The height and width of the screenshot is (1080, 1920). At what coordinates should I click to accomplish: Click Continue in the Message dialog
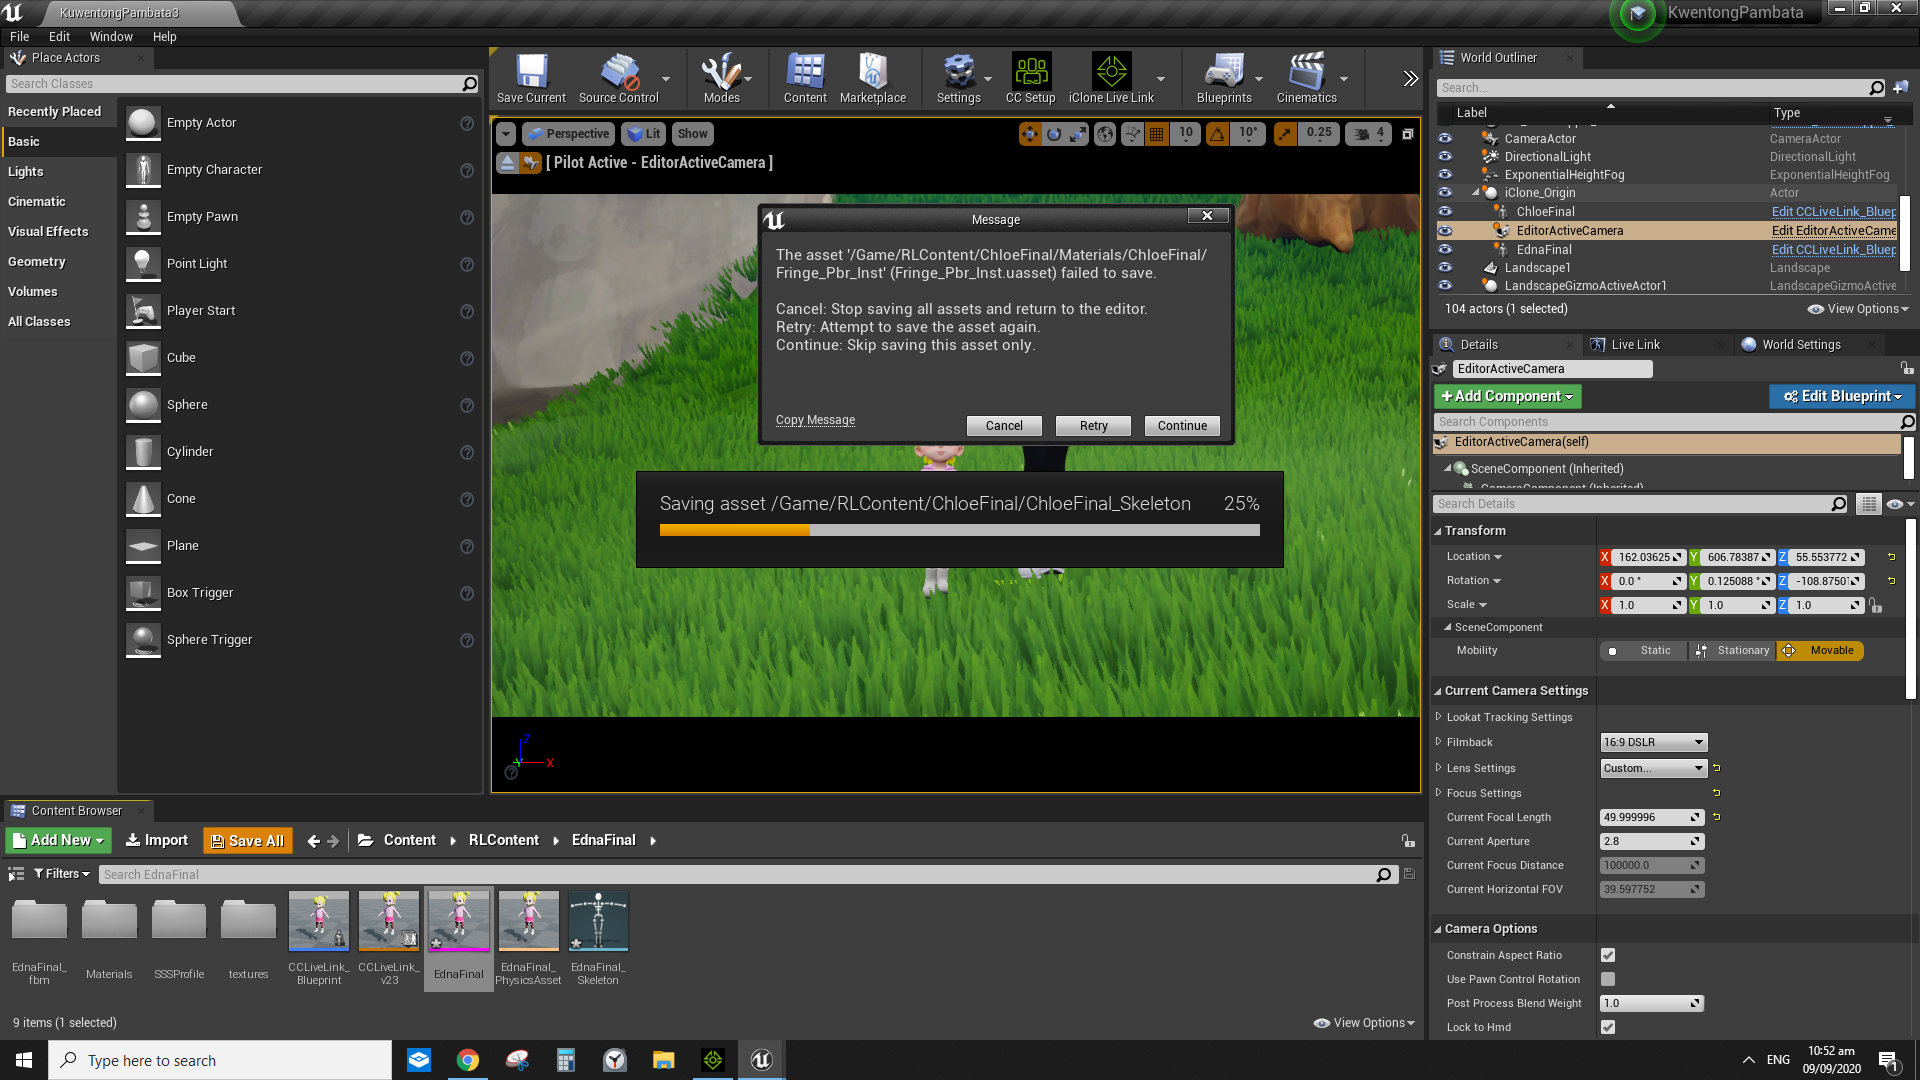[1182, 426]
